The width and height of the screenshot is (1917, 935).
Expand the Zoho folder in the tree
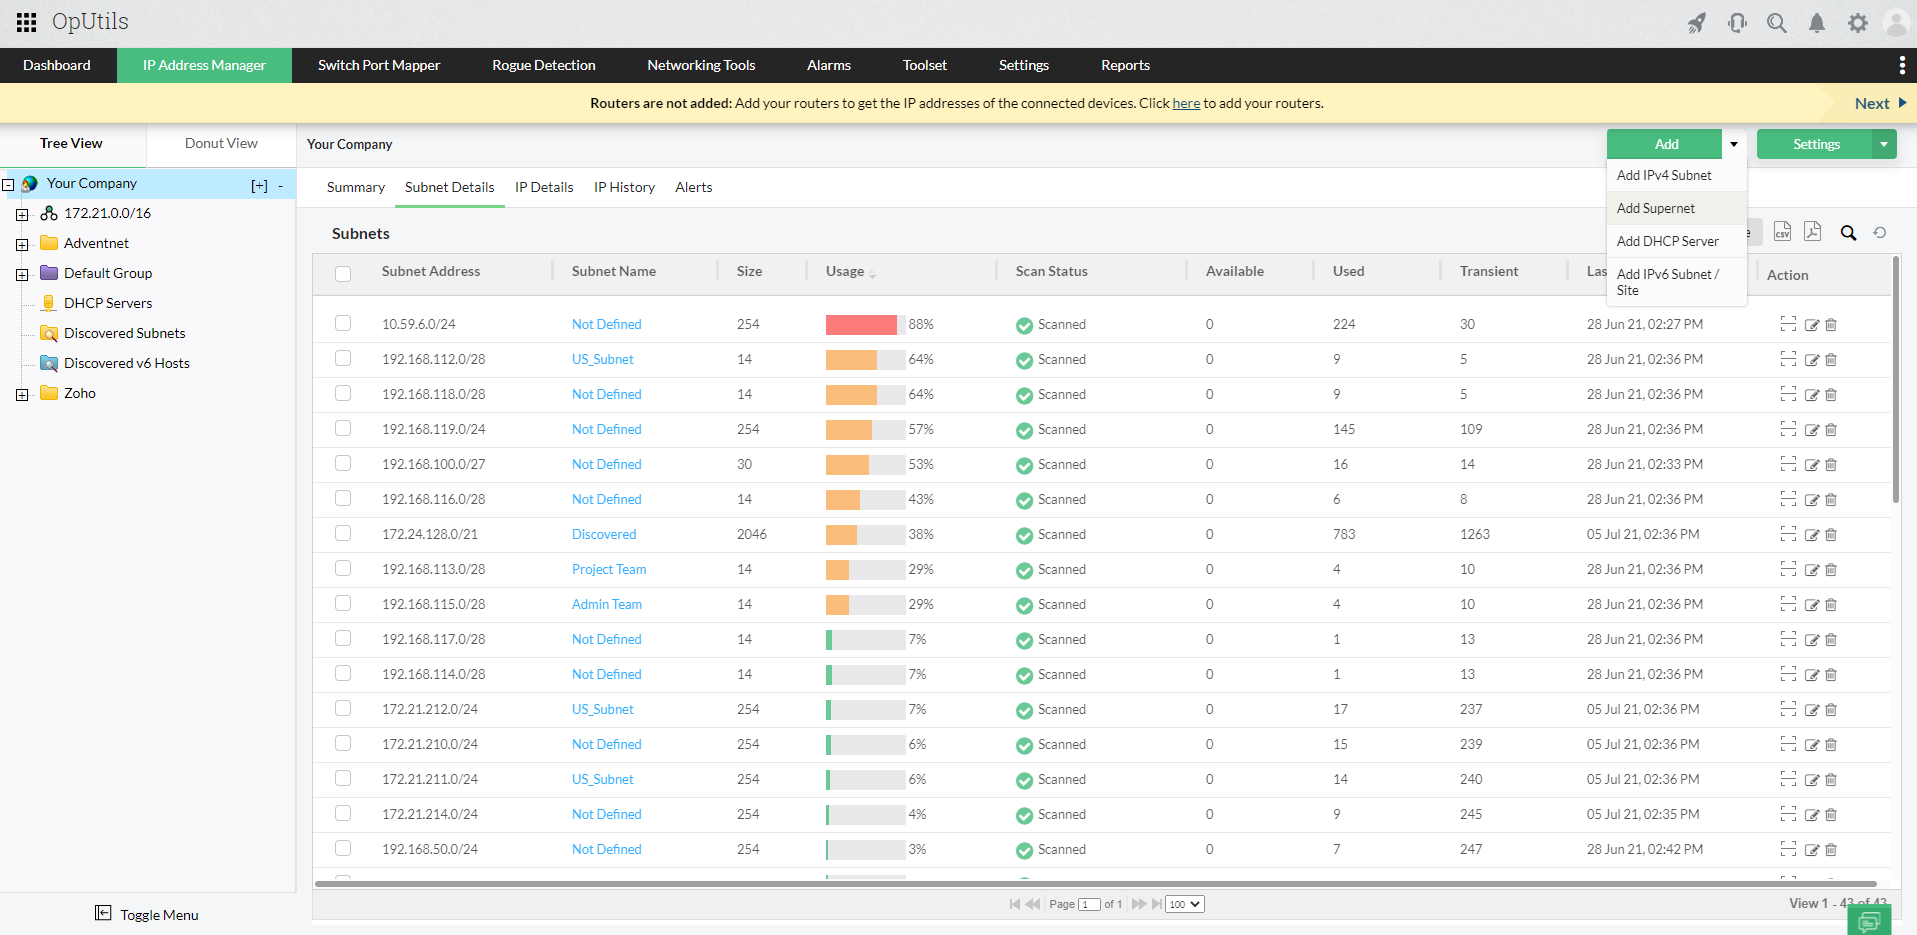22,393
